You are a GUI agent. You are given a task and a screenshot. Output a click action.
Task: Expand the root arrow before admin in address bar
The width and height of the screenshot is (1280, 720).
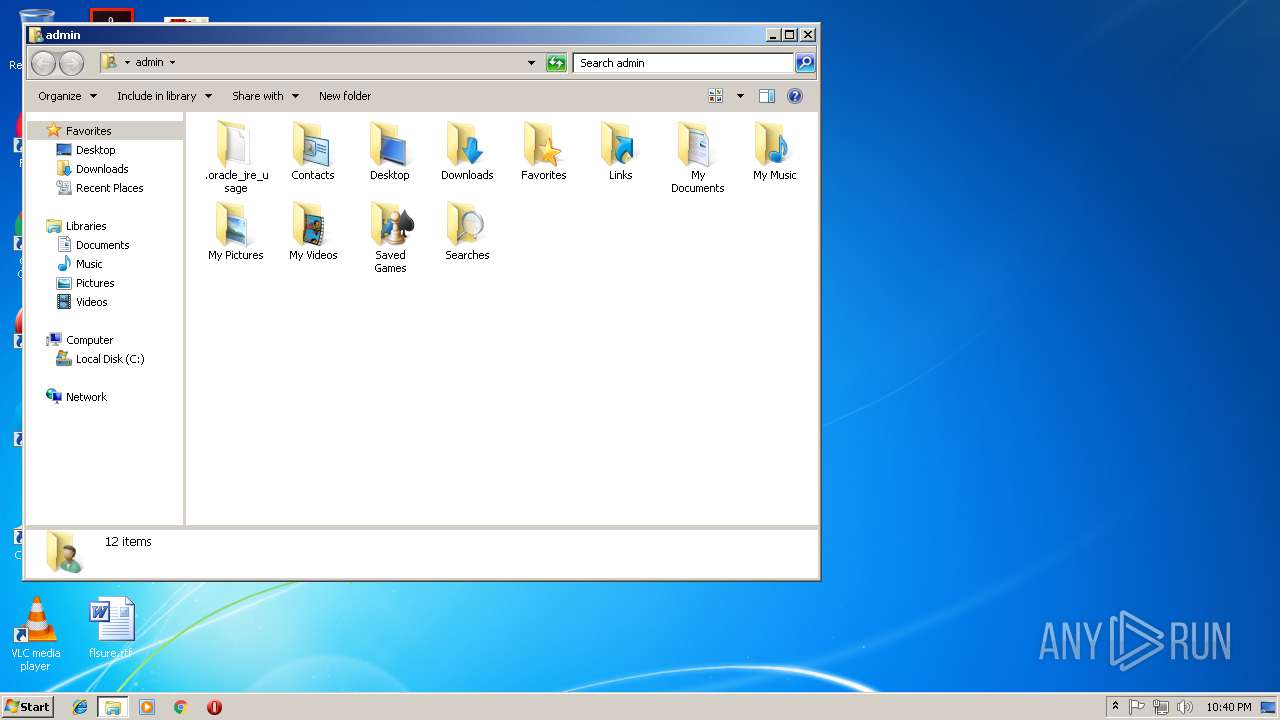pos(127,62)
